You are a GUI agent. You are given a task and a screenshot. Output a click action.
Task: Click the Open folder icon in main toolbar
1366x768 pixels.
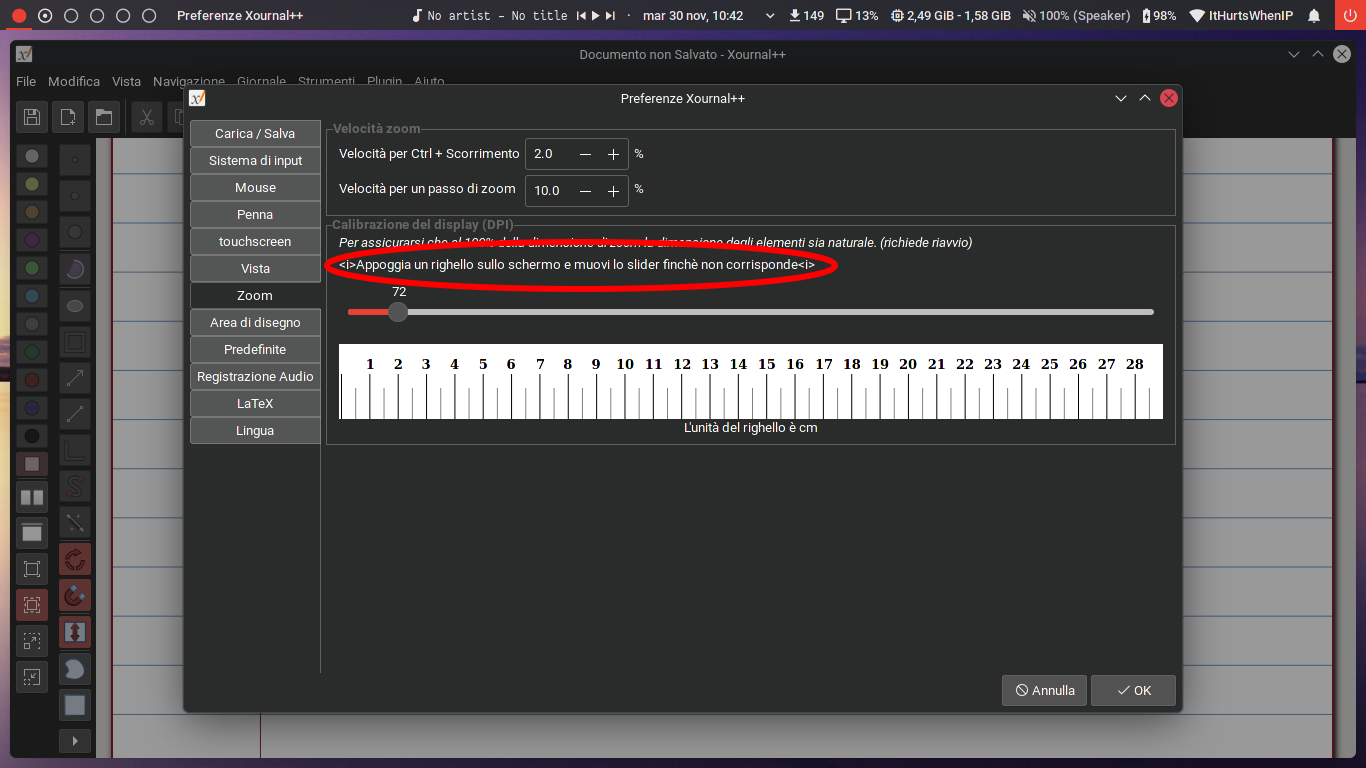pos(103,117)
